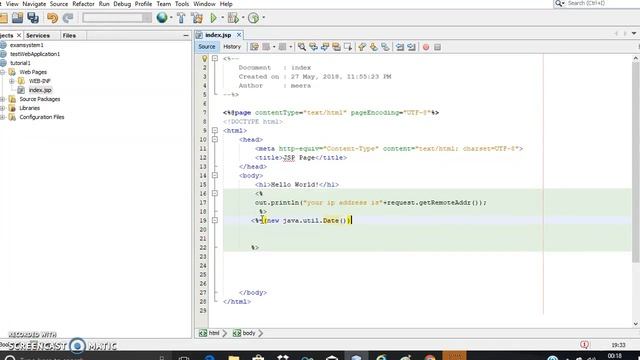Toggle Bookmark icon in editor toolbar
640x360 pixels.
pyautogui.click(x=385, y=47)
